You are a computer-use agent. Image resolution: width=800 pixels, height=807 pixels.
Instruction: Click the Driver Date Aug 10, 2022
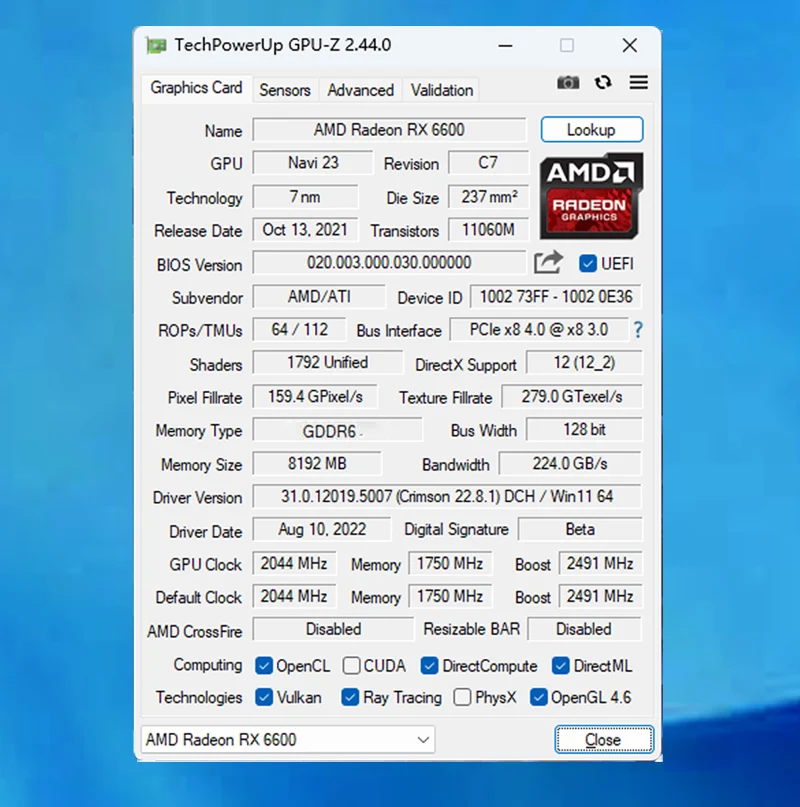322,530
